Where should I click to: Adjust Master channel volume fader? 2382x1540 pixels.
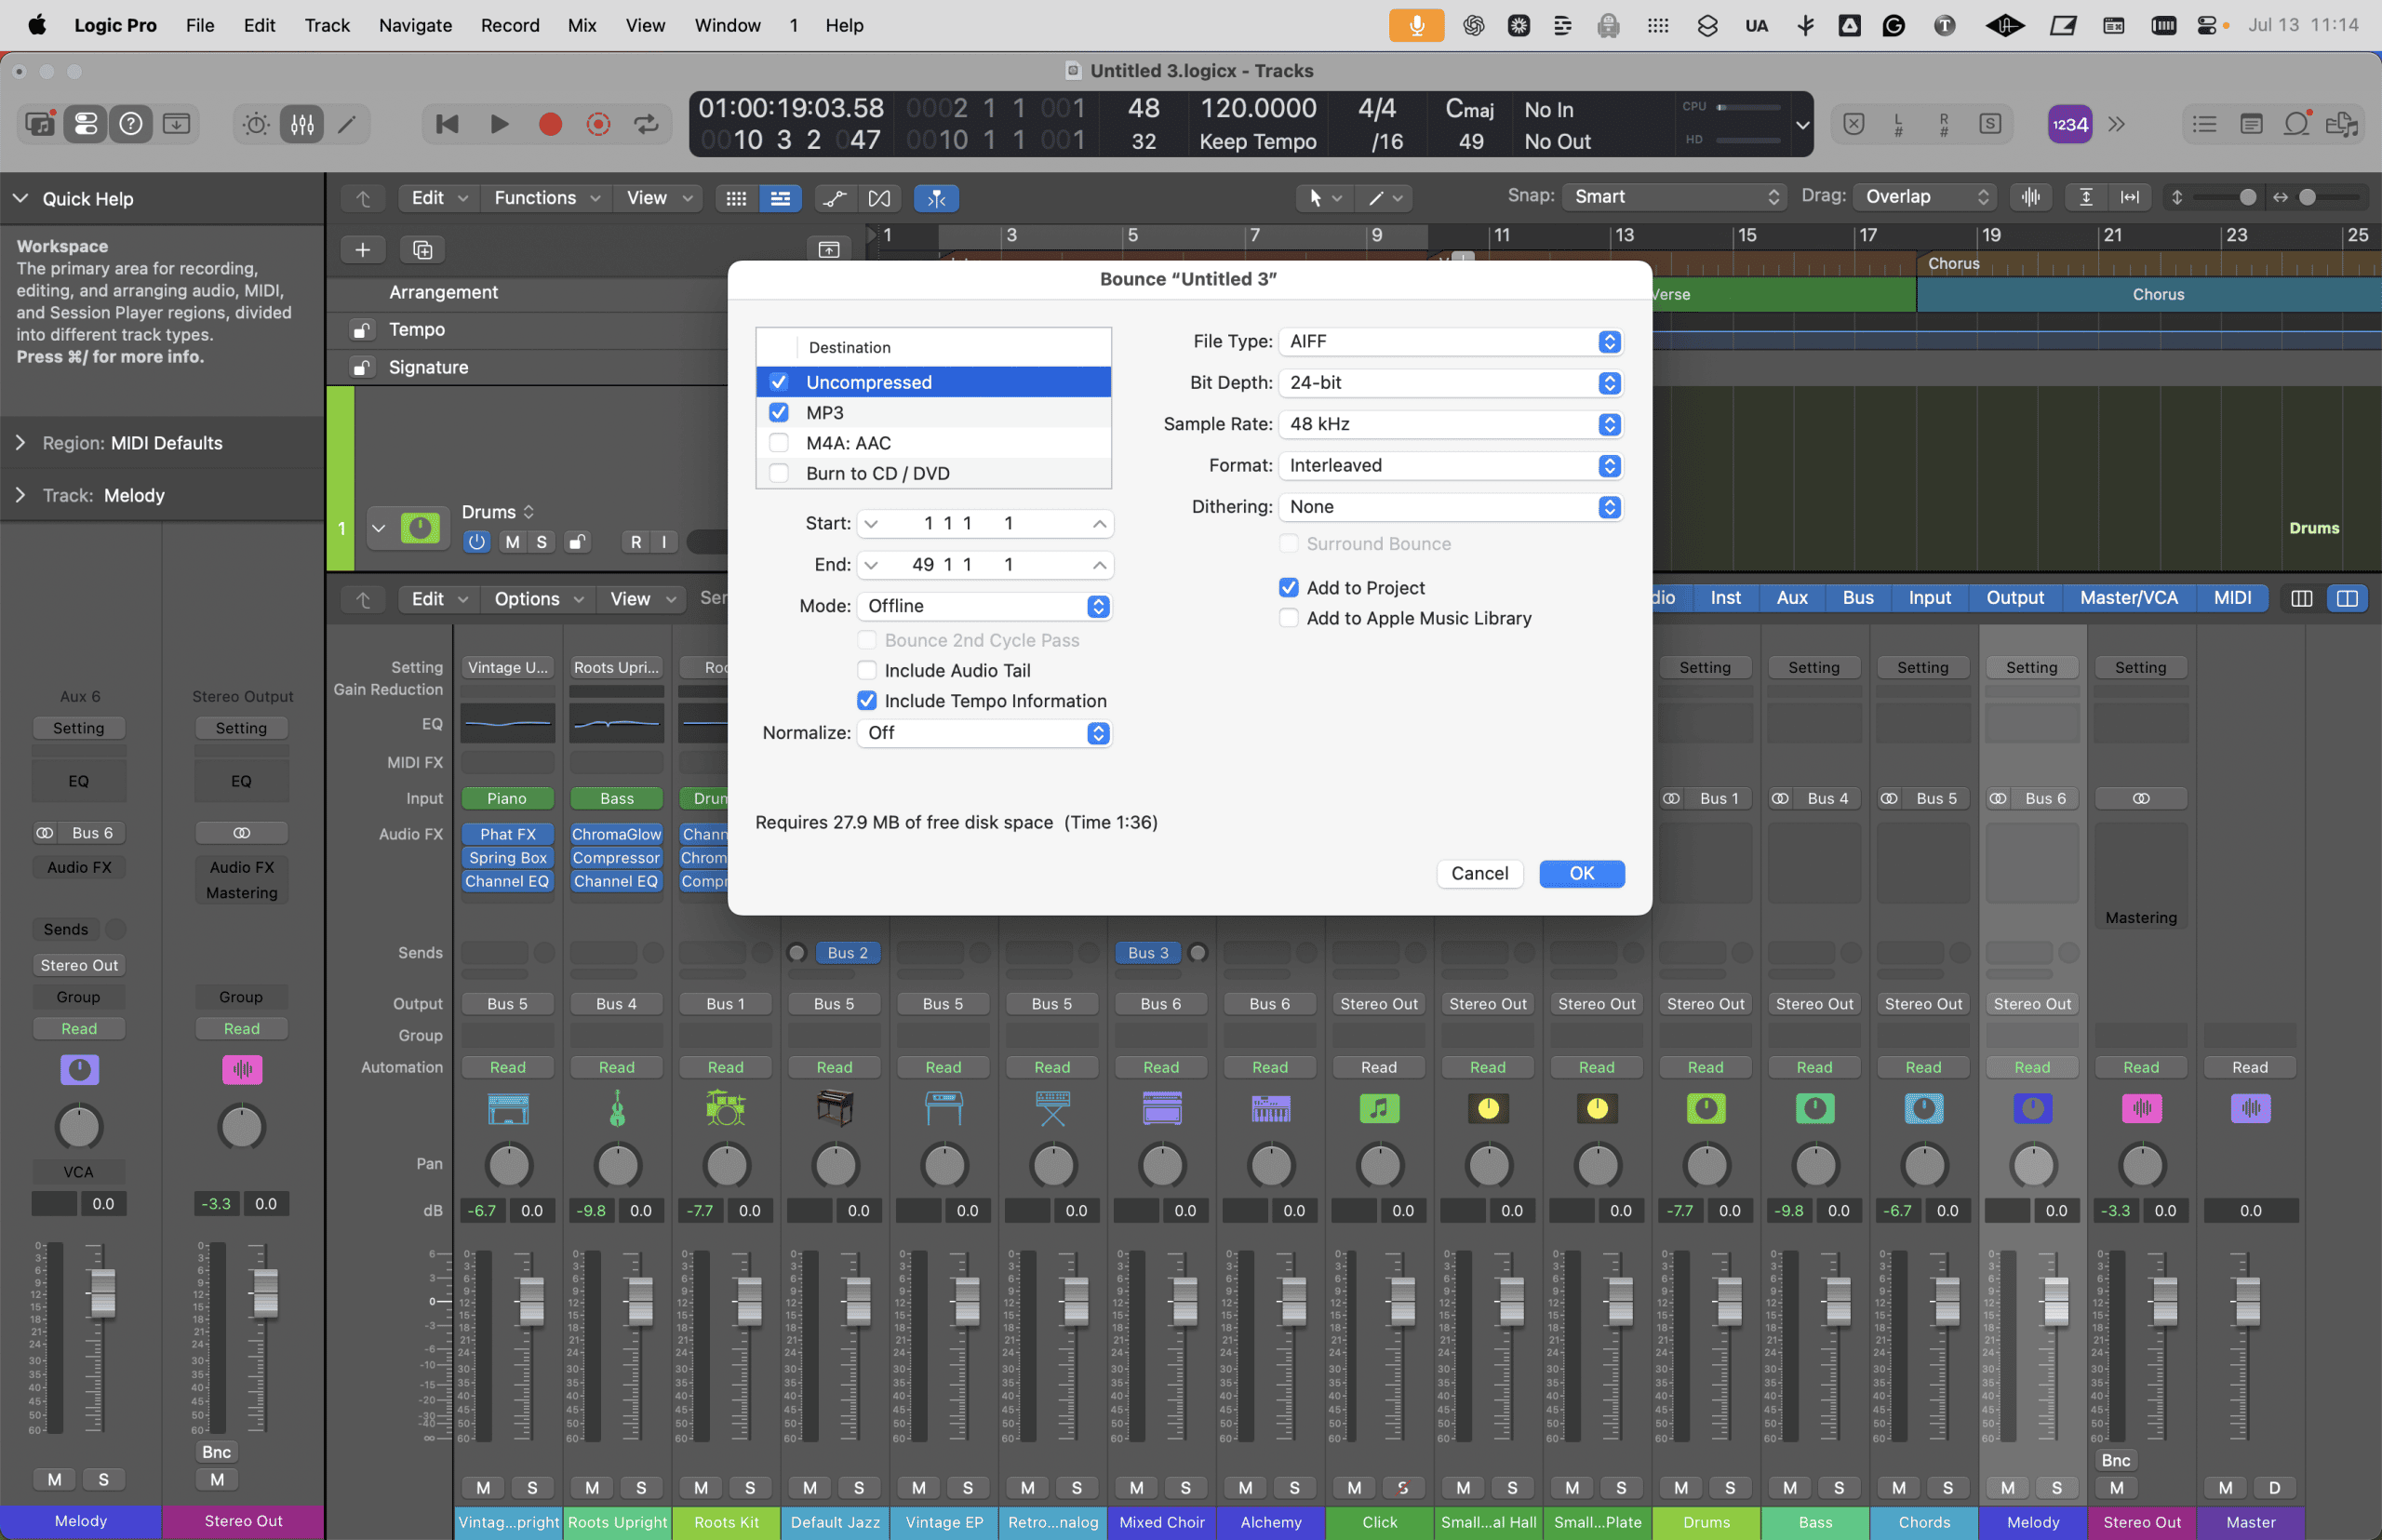click(x=2247, y=1300)
